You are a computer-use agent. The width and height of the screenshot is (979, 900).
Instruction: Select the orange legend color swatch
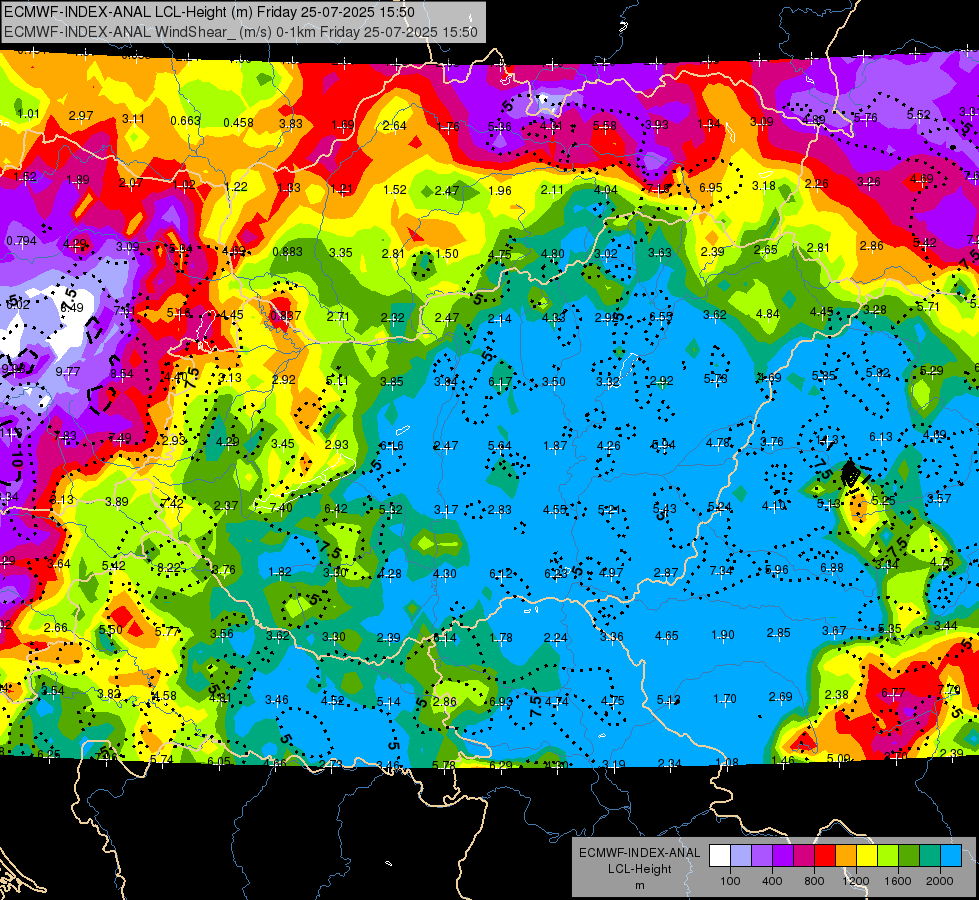pos(846,856)
